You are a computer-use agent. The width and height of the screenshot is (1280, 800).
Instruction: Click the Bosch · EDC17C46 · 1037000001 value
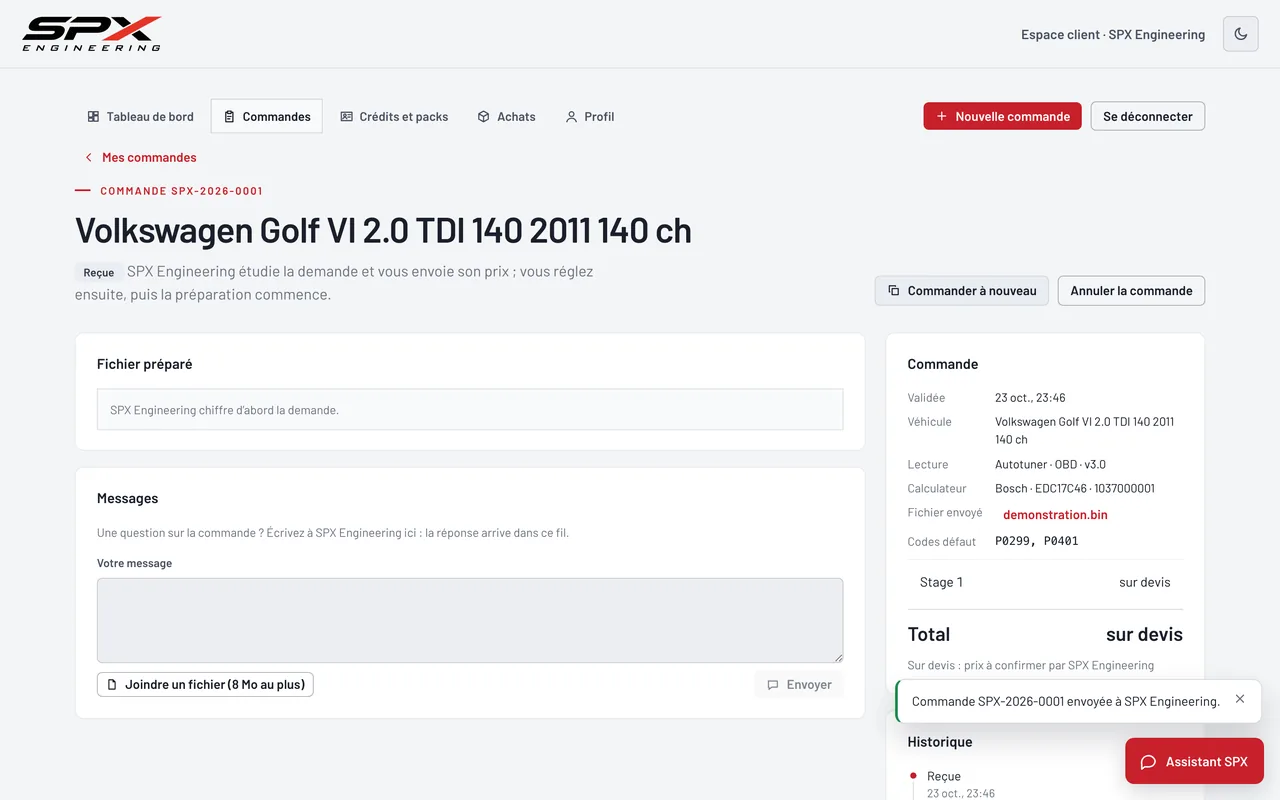coord(1075,489)
